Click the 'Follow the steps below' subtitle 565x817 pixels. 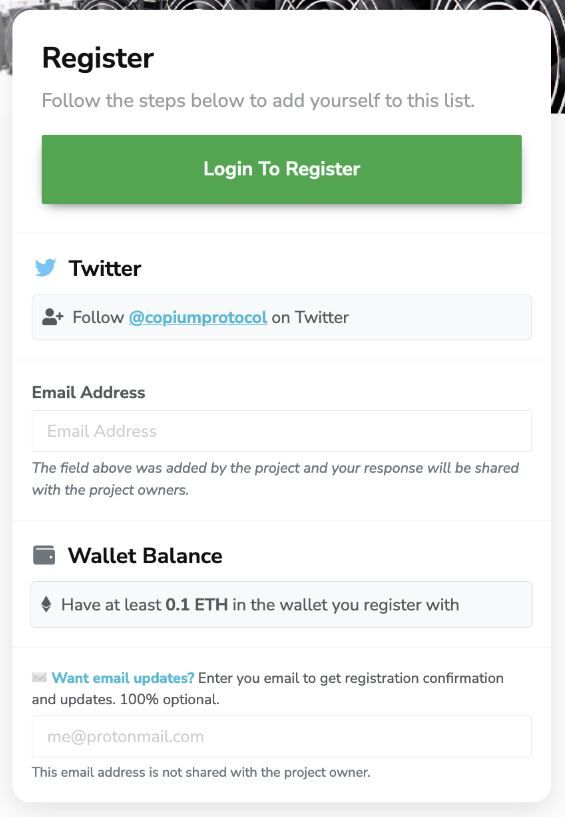point(258,100)
